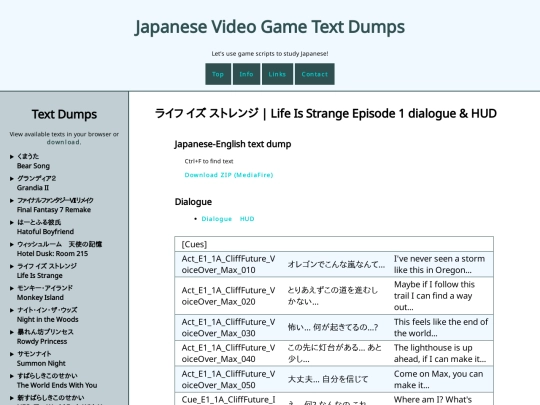This screenshot has height=405, width=540.
Task: Click "I've never seen a storm" cell
Action: (x=441, y=264)
